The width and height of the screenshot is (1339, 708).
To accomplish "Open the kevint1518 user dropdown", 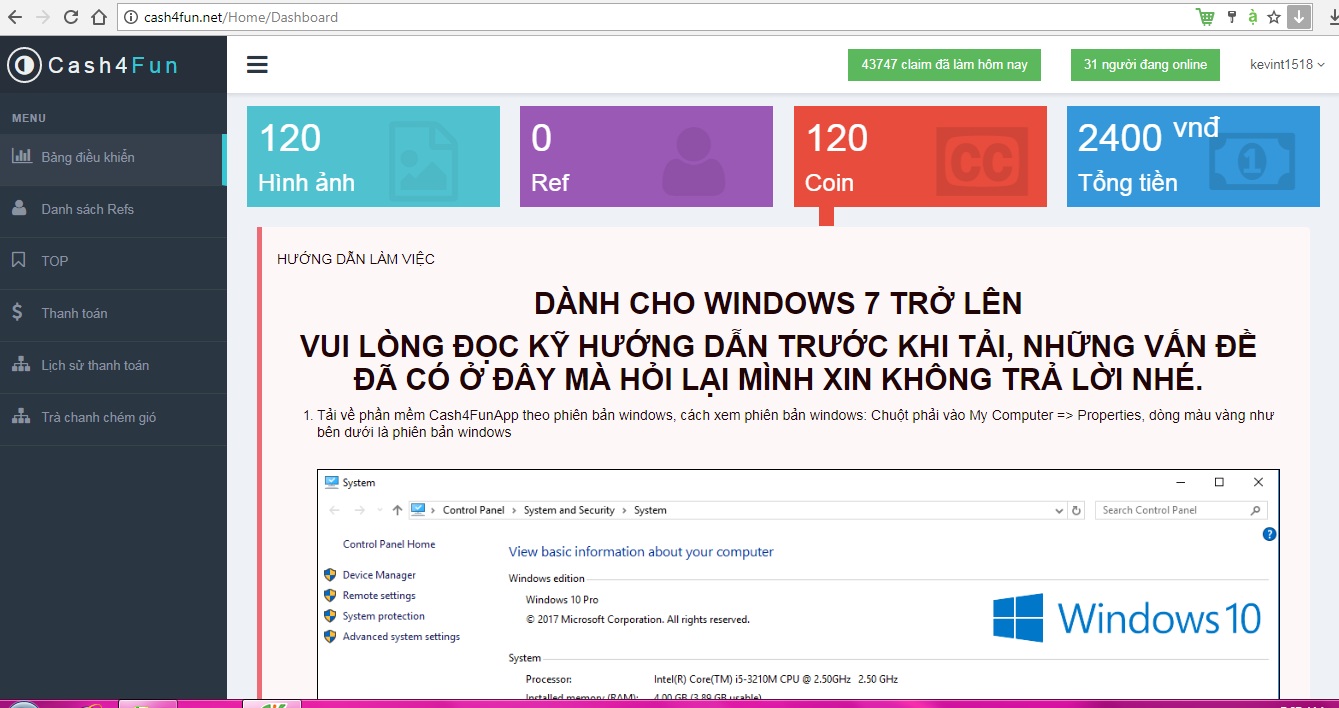I will [x=1287, y=64].
